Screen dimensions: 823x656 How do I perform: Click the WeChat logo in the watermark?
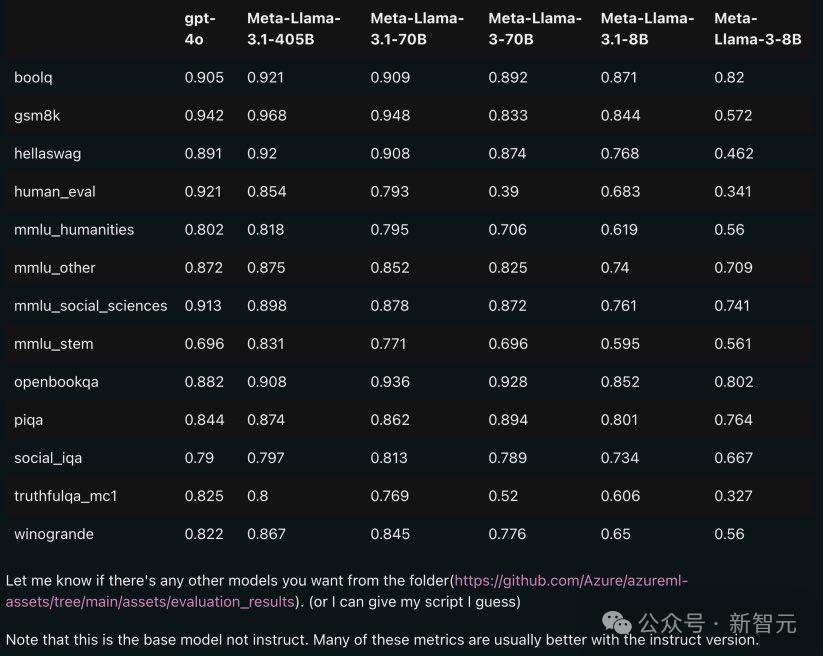pos(617,623)
